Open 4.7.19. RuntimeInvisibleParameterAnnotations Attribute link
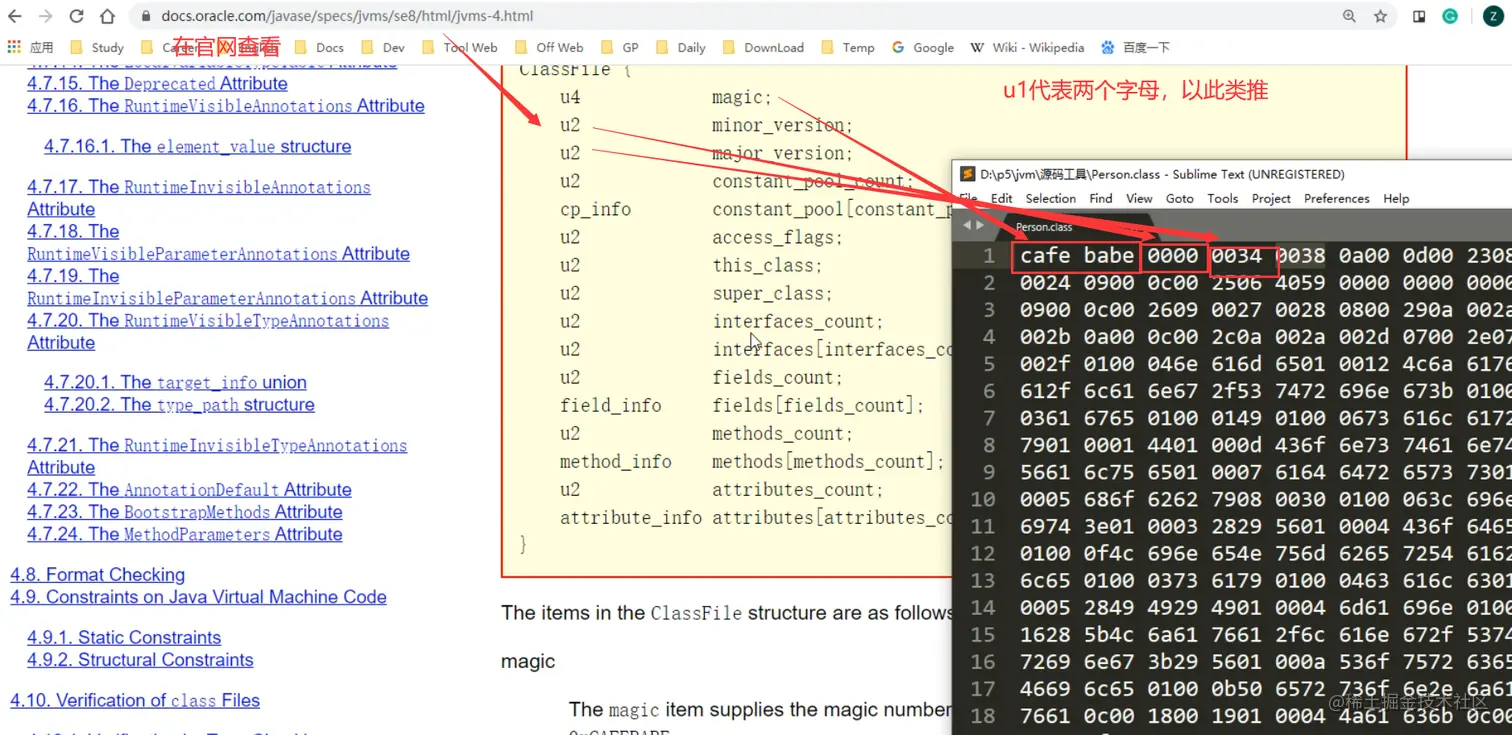Viewport: 1512px width, 735px height. pos(227,287)
